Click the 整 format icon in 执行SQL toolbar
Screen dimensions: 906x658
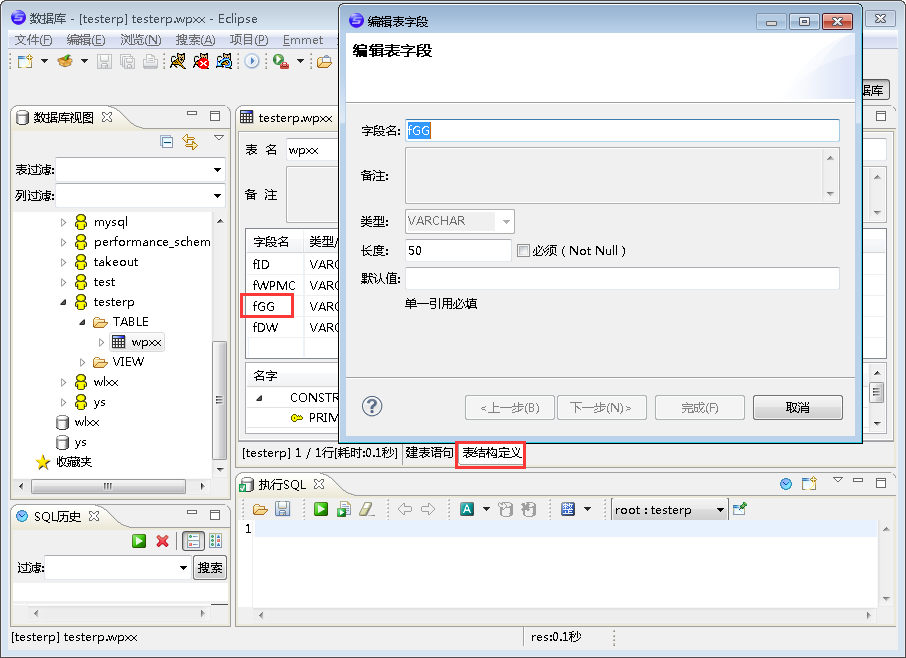[568, 509]
